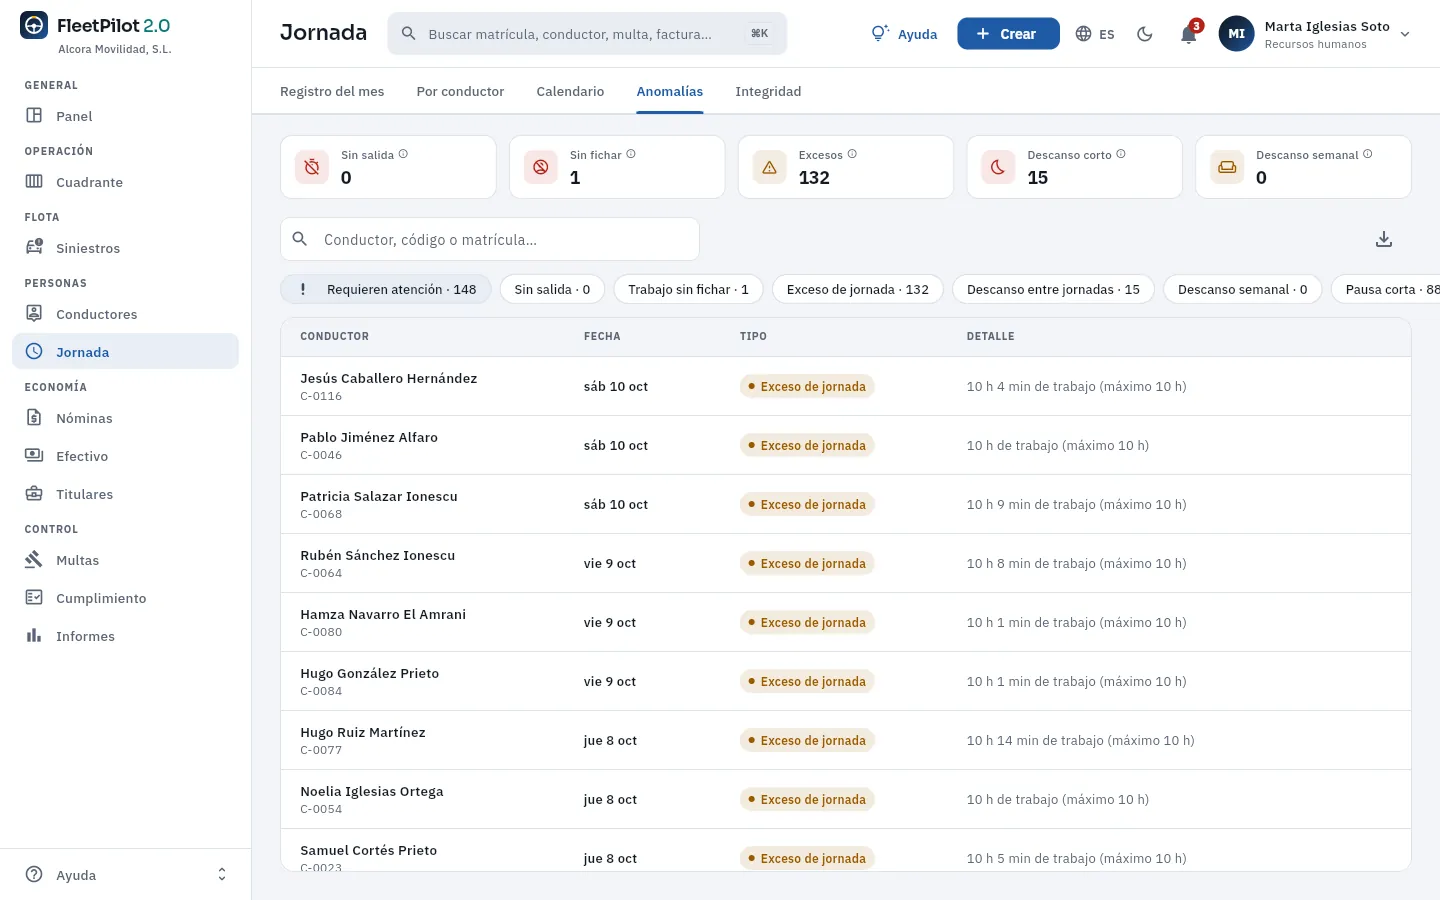The image size is (1440, 900).
Task: Switch to Integridad tab
Action: point(768,91)
